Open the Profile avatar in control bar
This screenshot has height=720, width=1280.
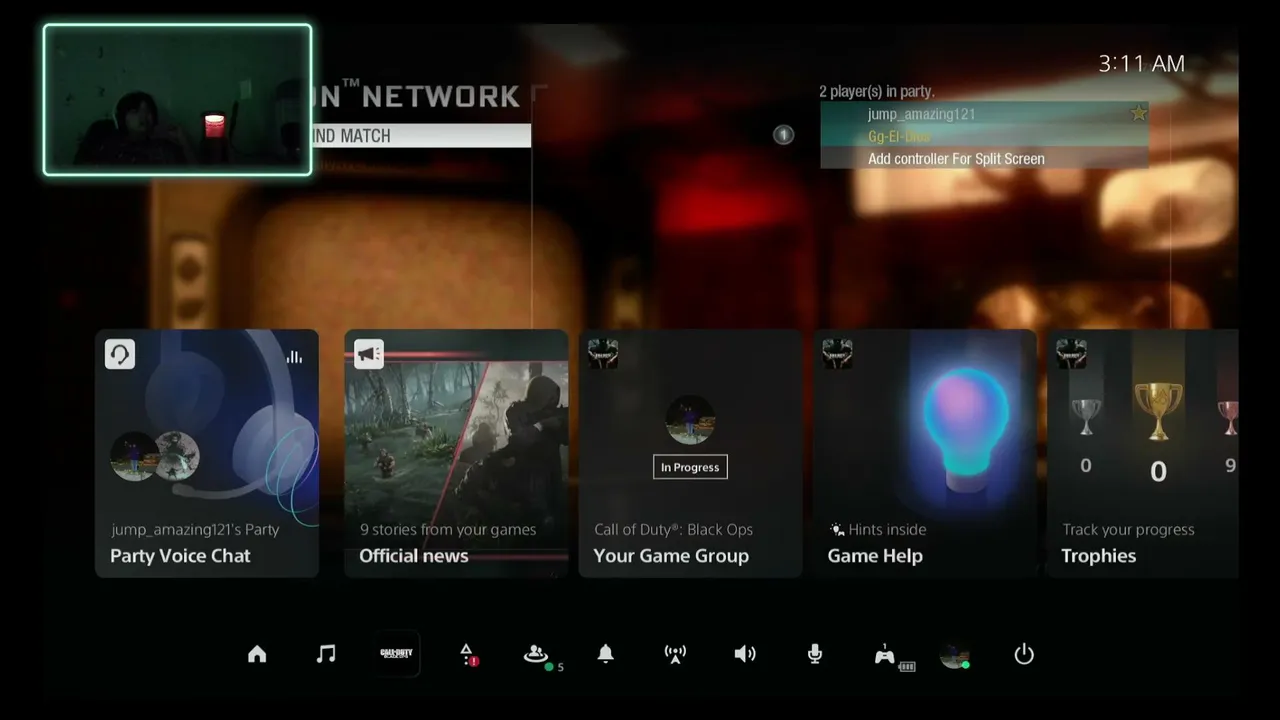(954, 655)
